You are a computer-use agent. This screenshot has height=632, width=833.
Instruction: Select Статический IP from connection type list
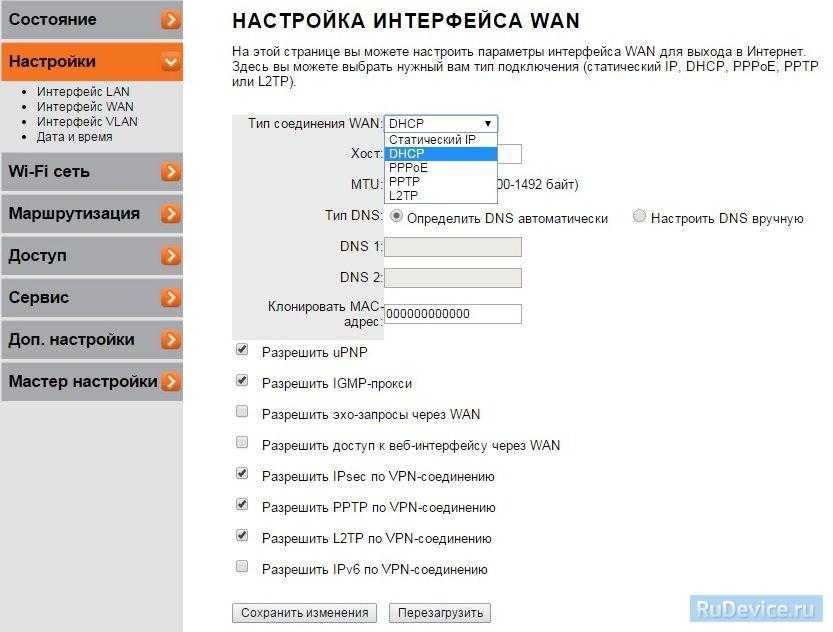pos(440,140)
